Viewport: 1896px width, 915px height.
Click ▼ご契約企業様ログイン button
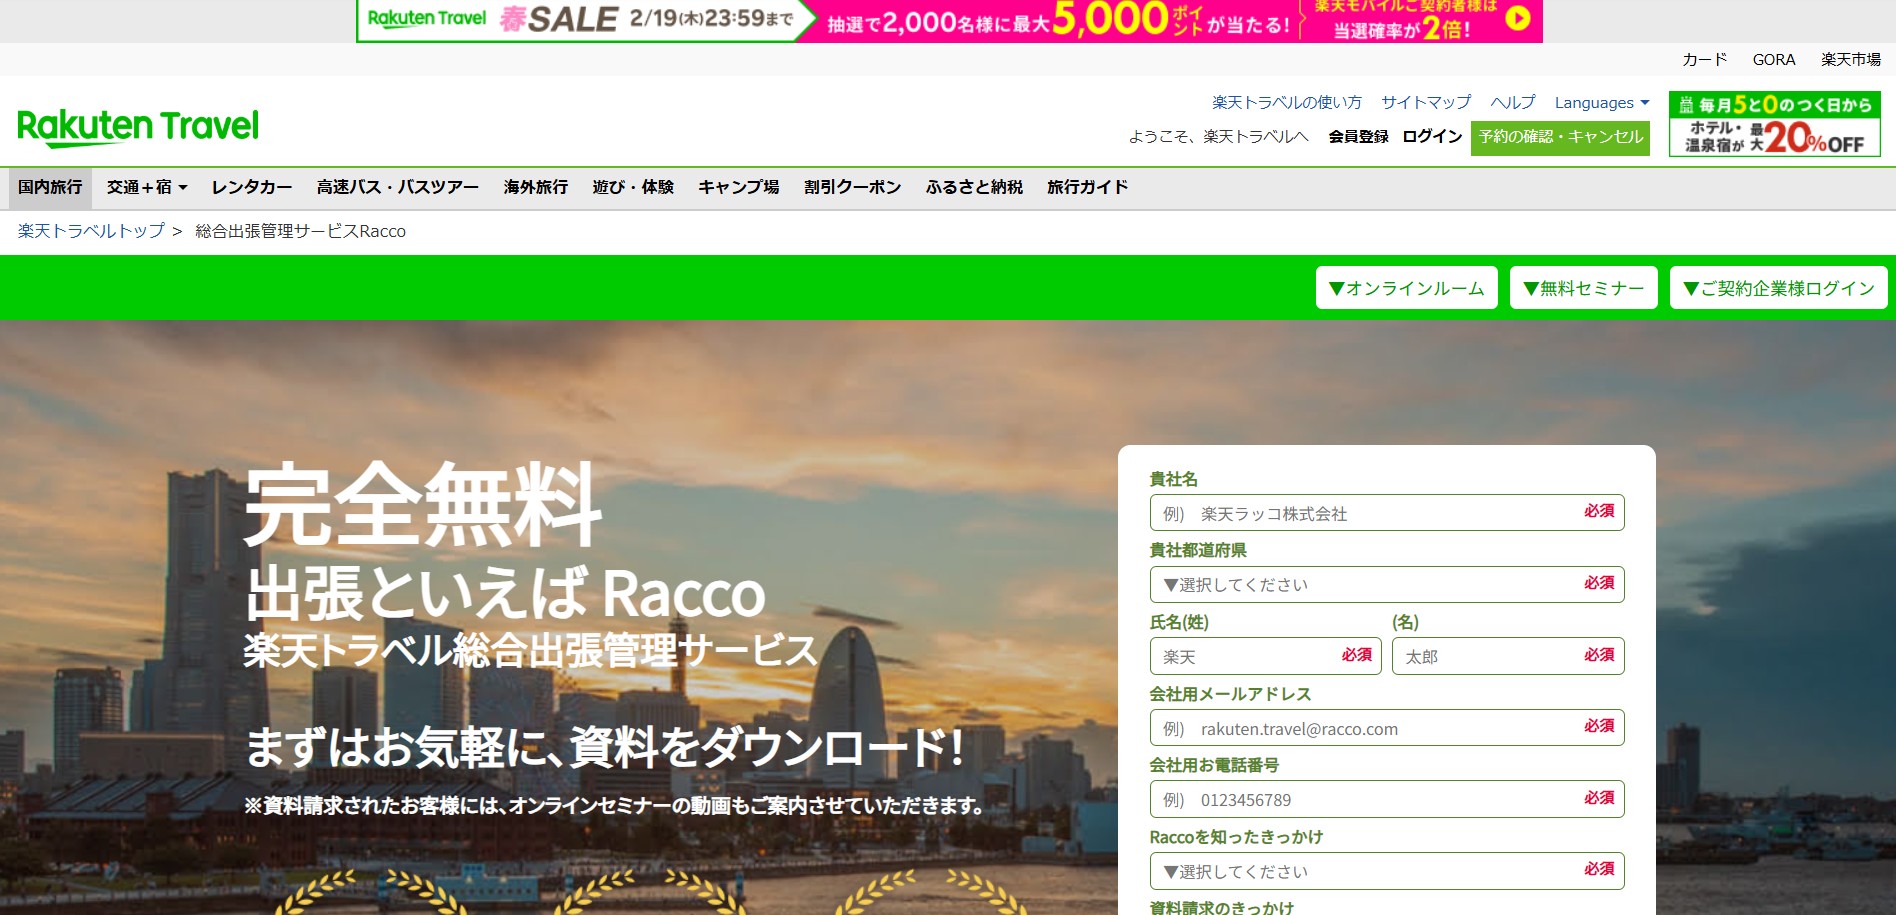point(1779,288)
